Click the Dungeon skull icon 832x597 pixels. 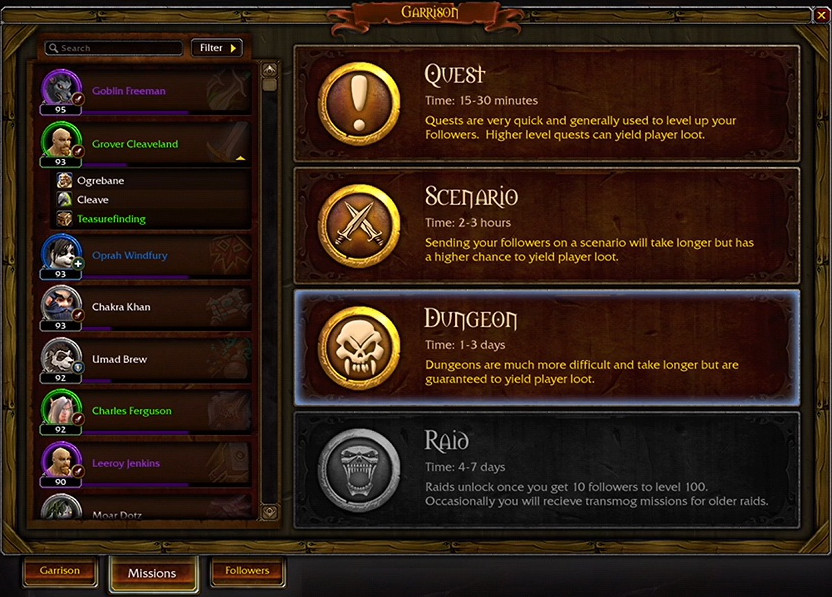[x=359, y=348]
